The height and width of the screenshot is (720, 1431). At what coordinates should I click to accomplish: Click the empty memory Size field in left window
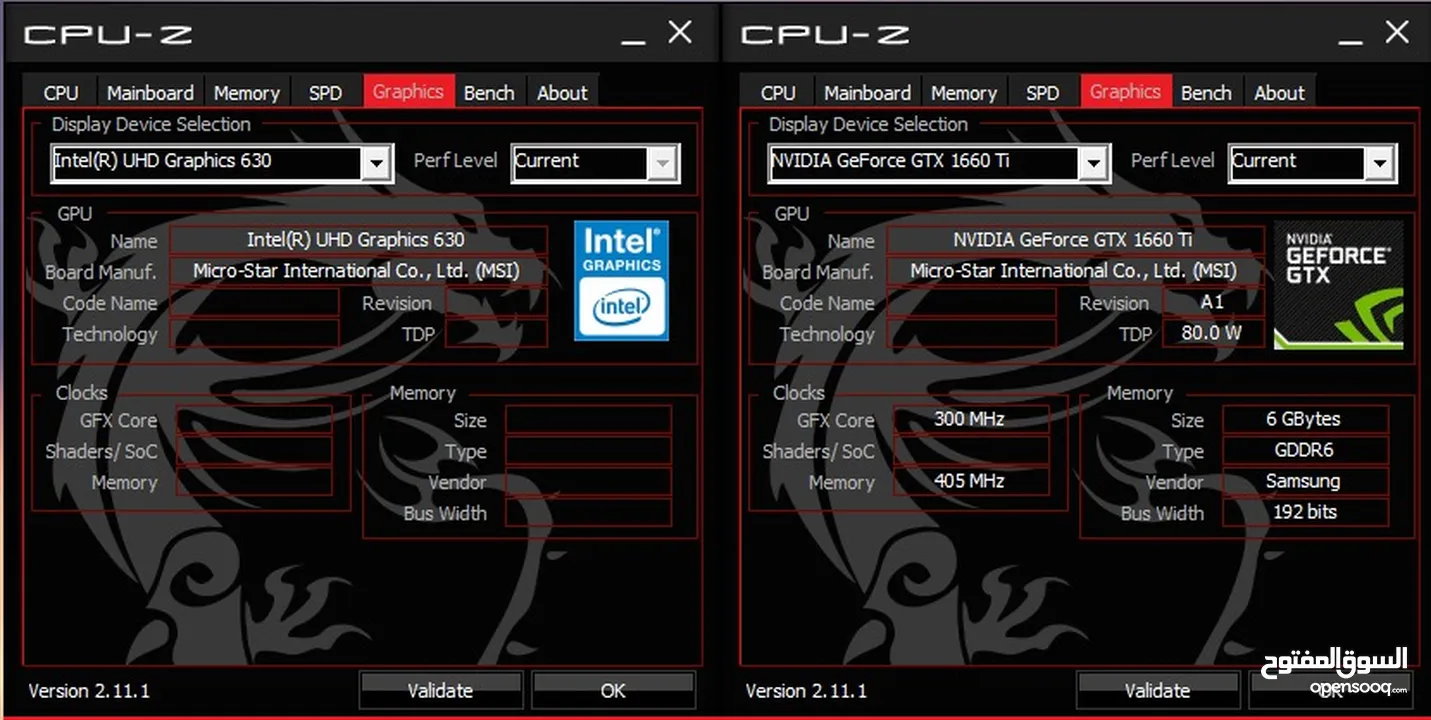click(588, 419)
